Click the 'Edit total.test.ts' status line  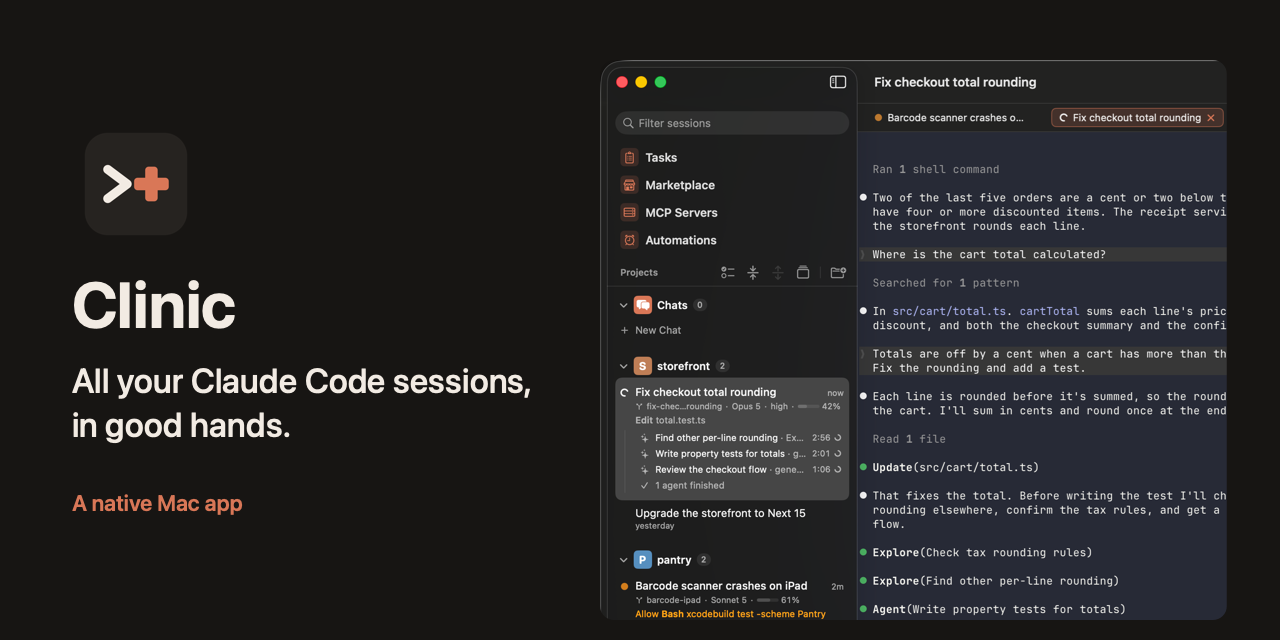pos(670,420)
